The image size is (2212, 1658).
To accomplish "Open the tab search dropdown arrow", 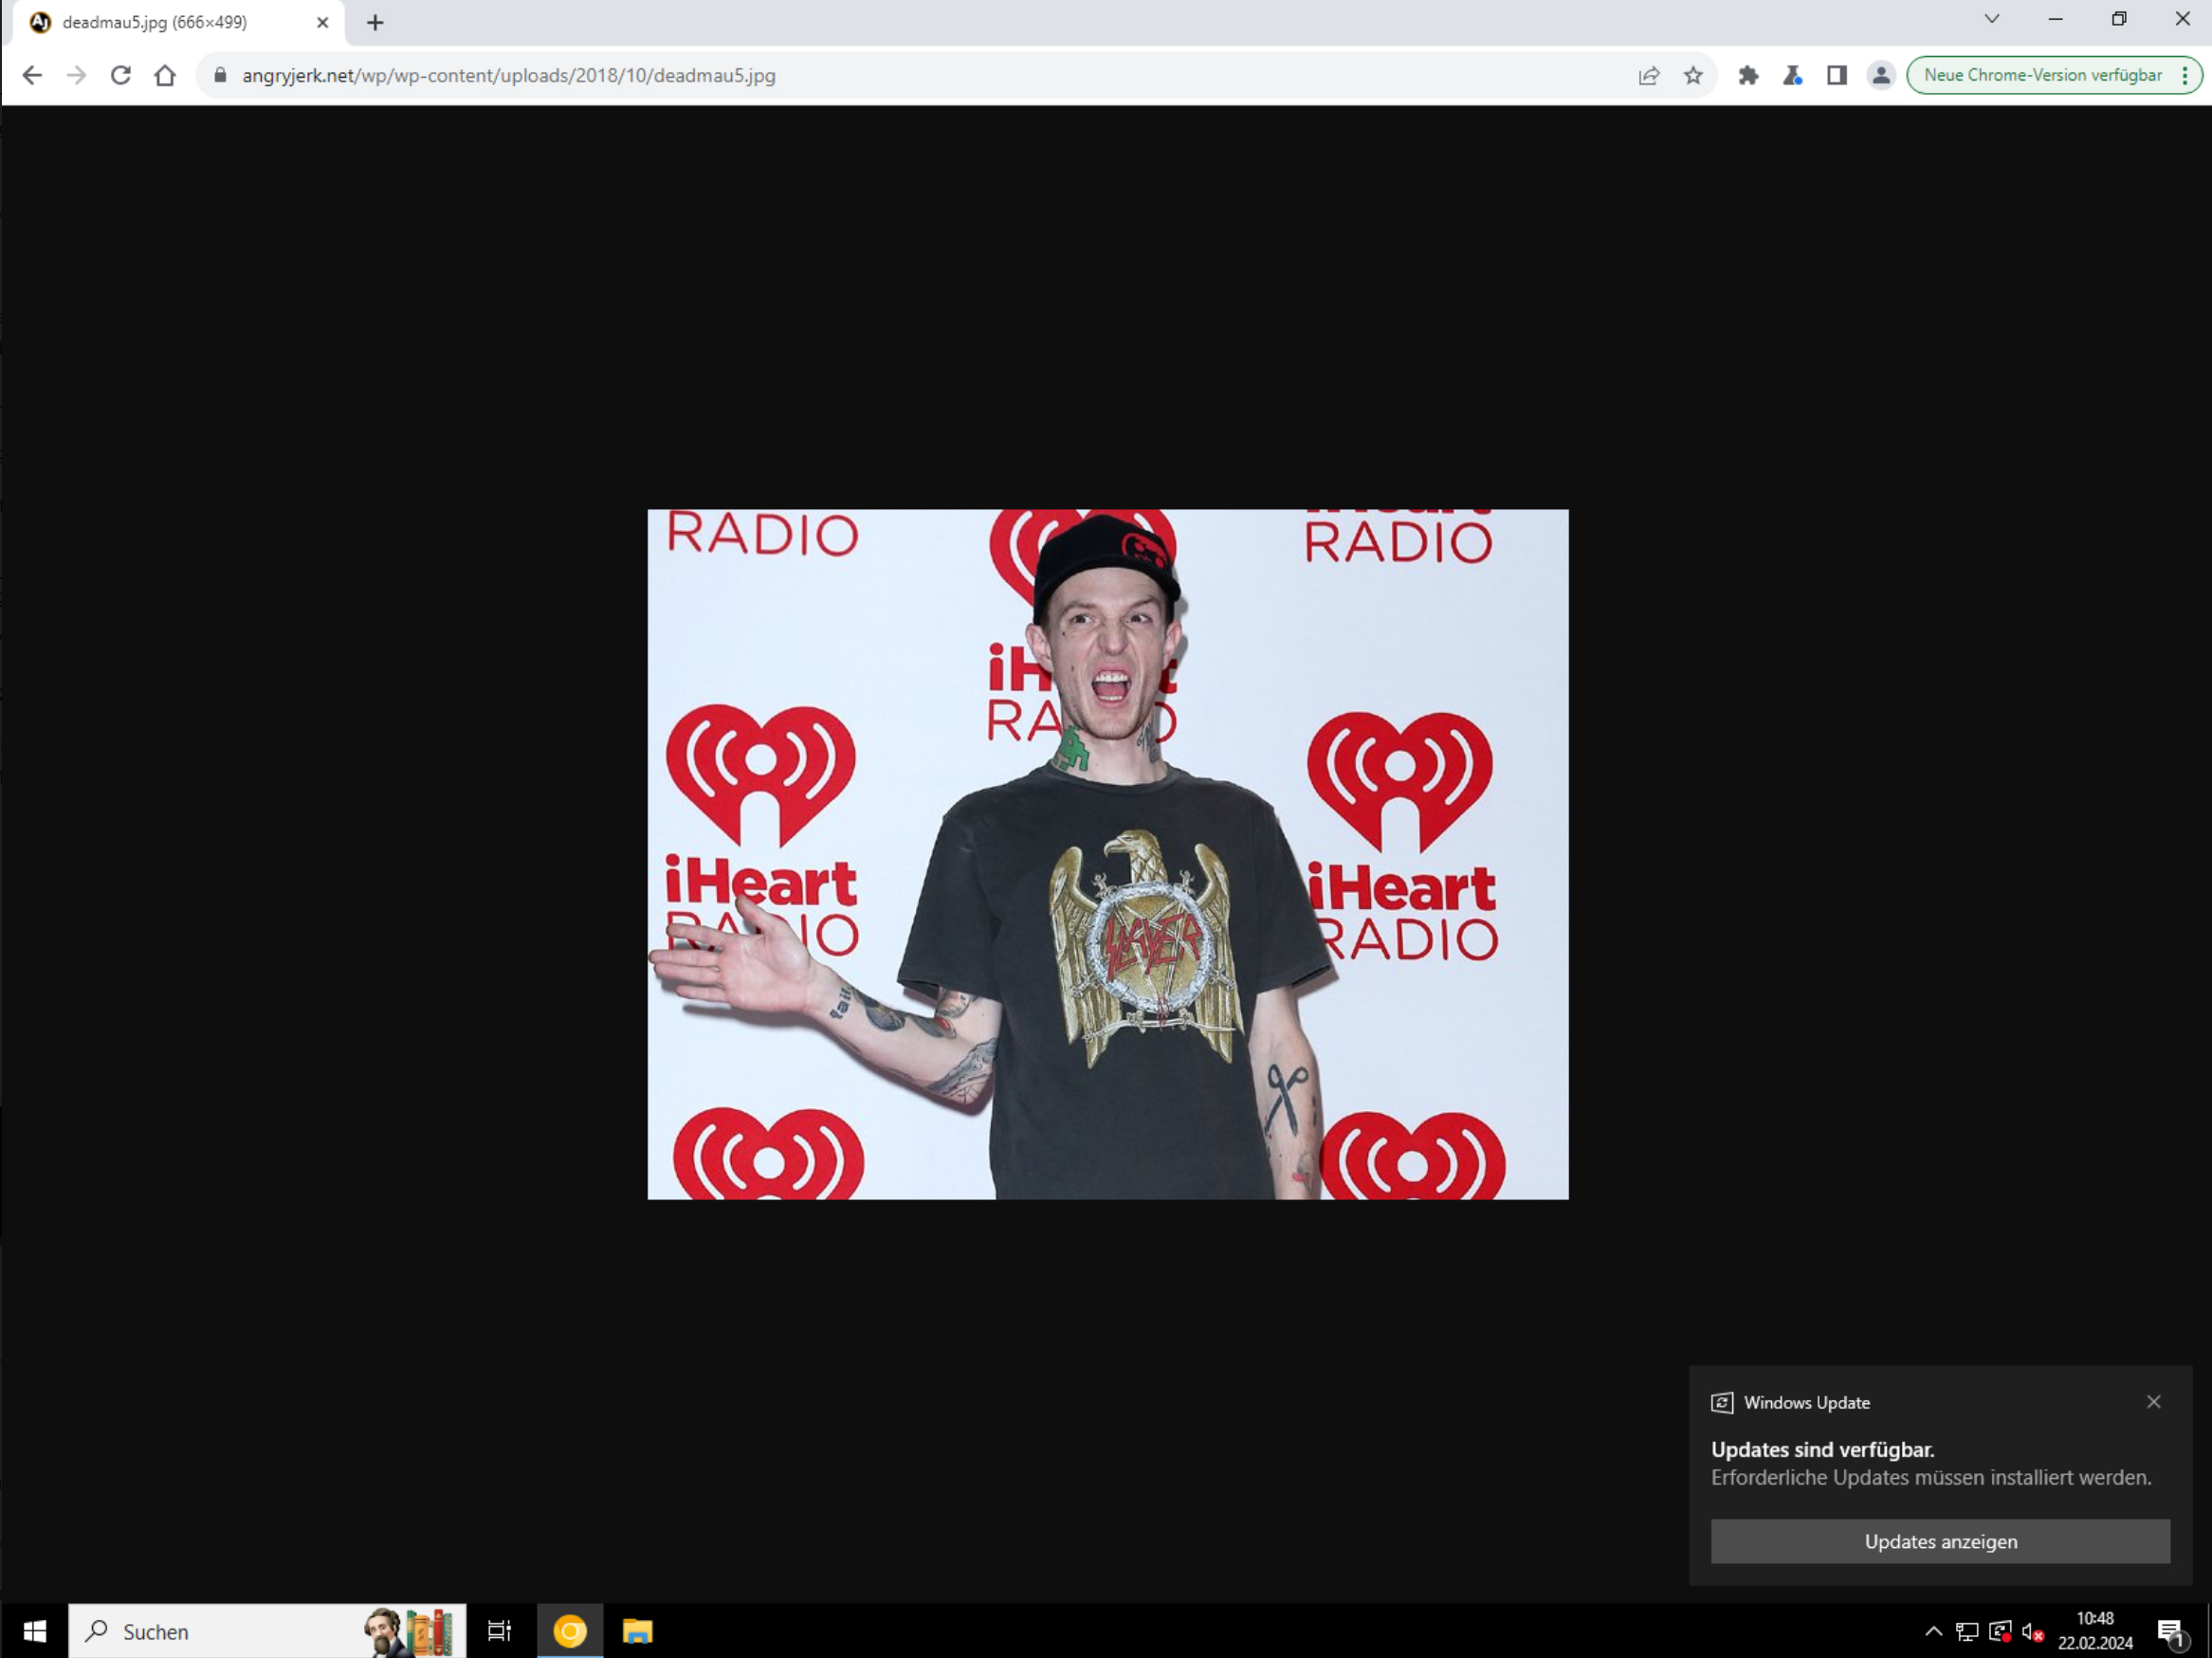I will [1992, 19].
